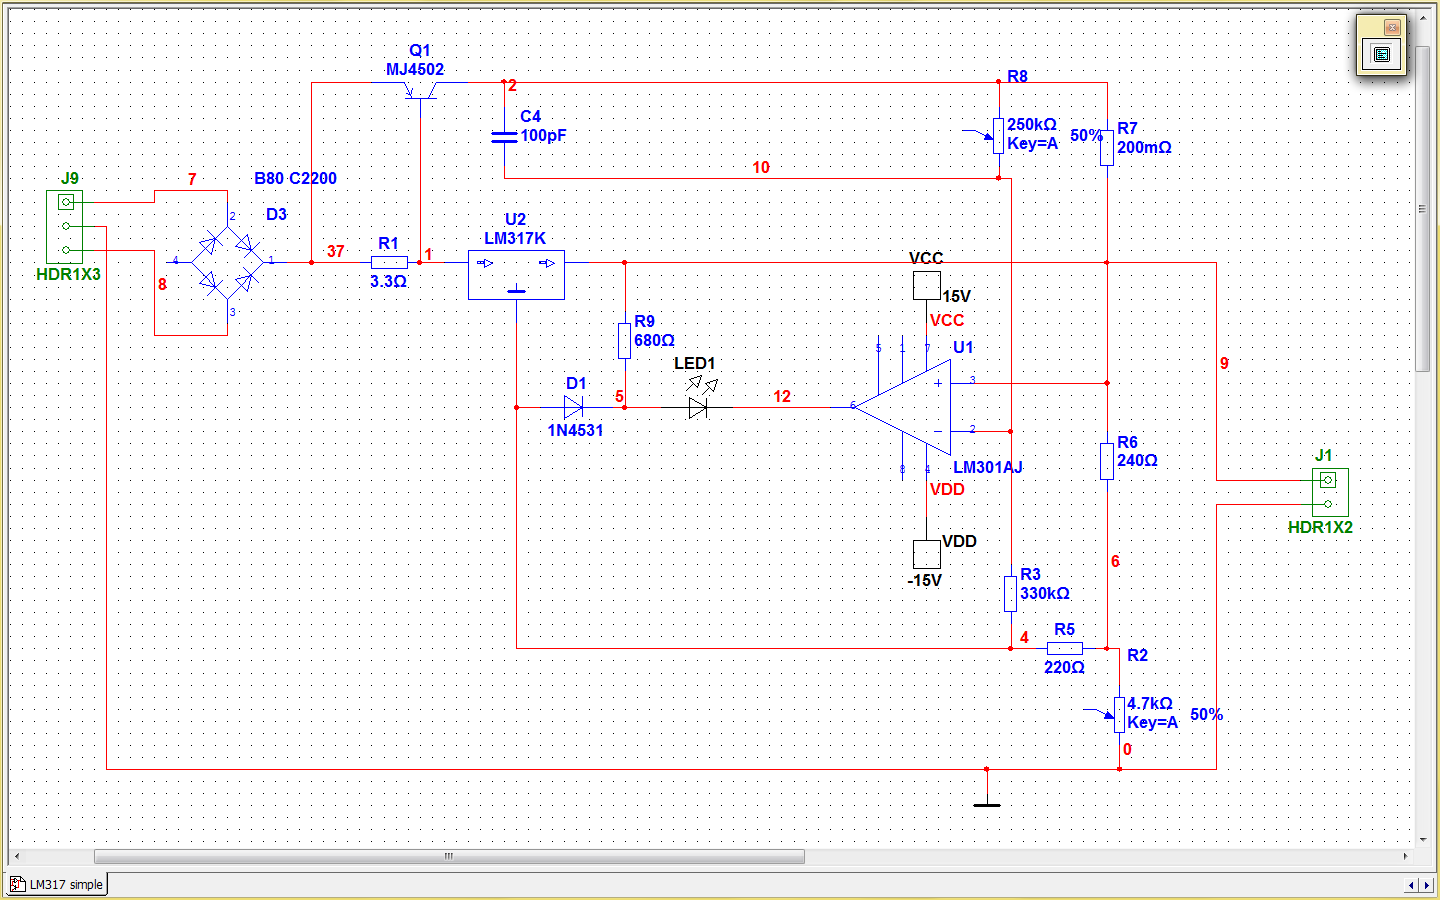This screenshot has width=1440, height=900.
Task: Click the horizontal scrollbar right arrow
Action: pos(1405,856)
